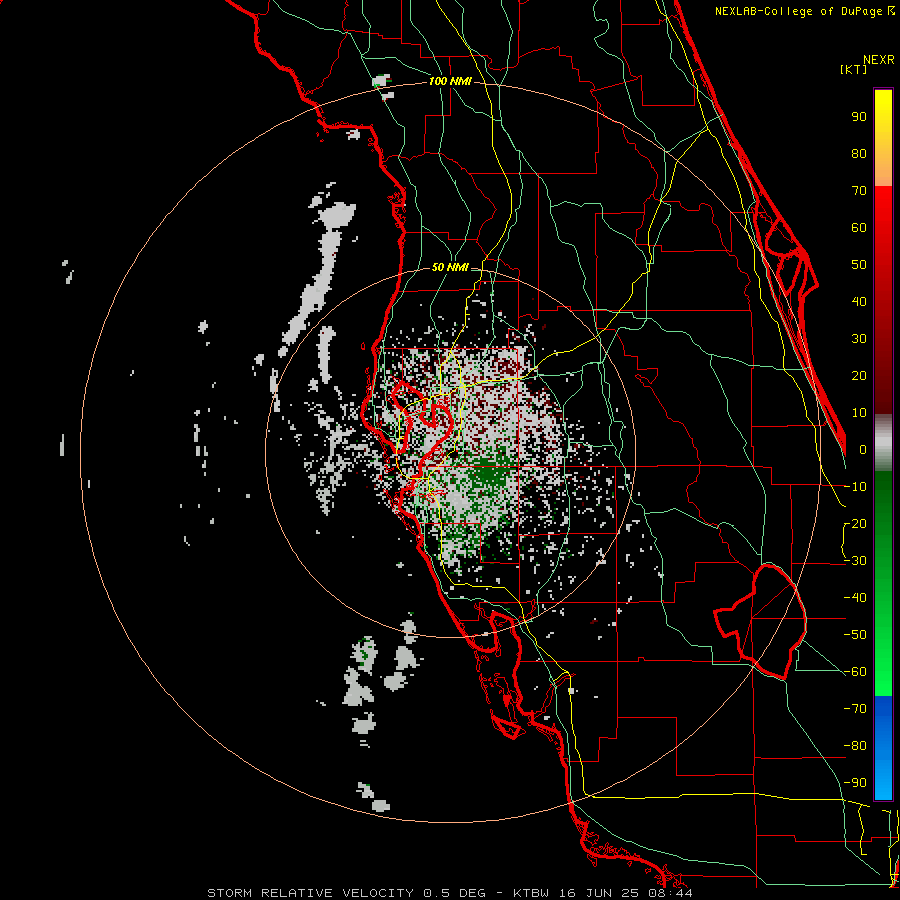Click the 90 value on the velocity scale
This screenshot has width=900, height=900.
click(859, 117)
